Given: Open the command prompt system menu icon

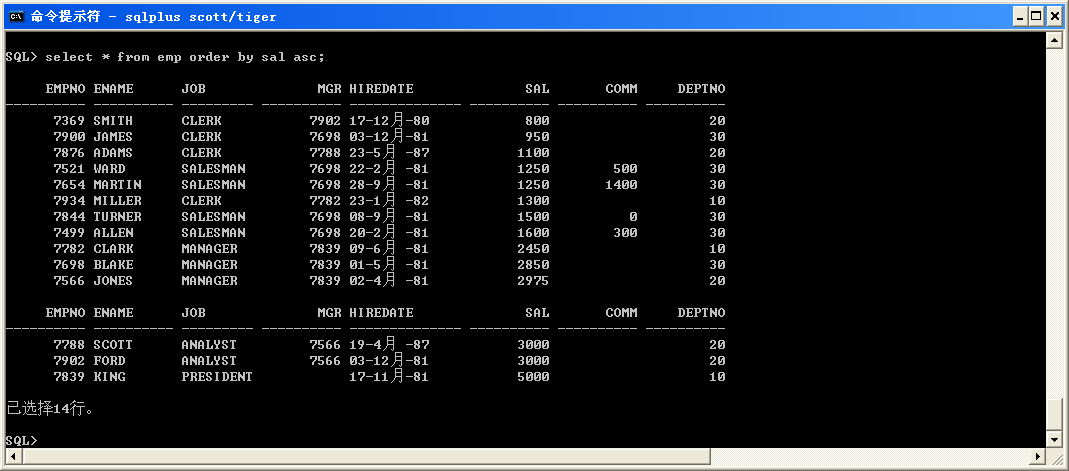Looking at the screenshot, I should coord(15,16).
